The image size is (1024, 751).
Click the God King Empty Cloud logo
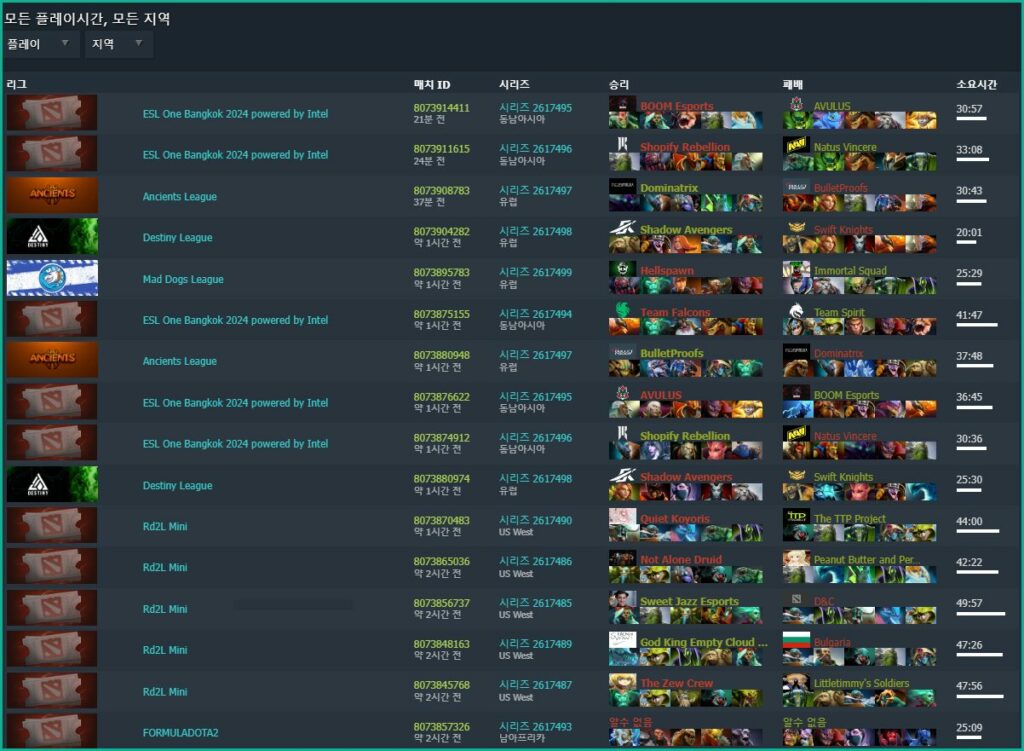click(622, 640)
